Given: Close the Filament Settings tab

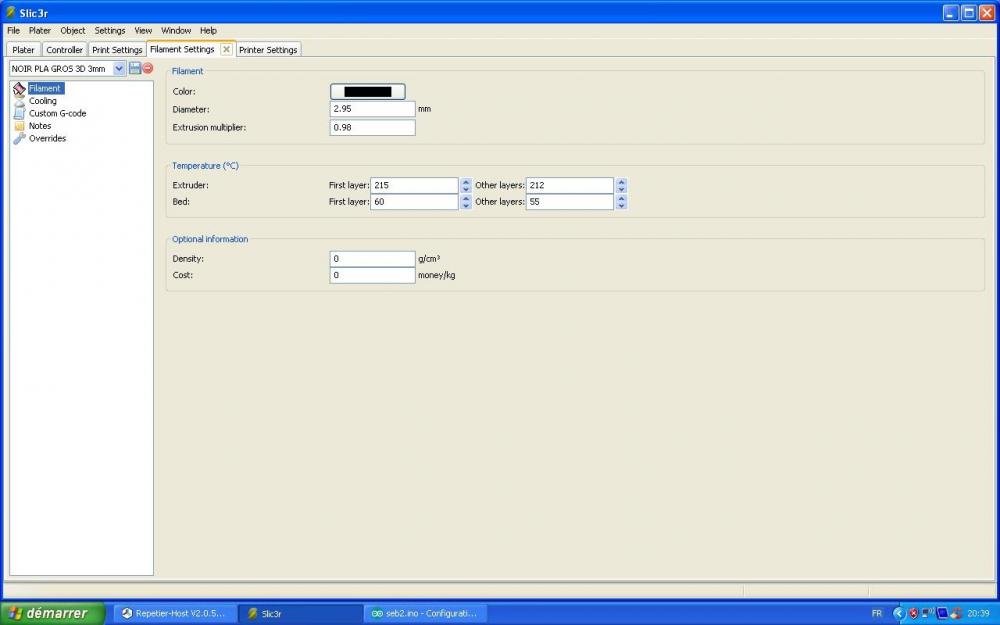Looking at the screenshot, I should coord(226,49).
